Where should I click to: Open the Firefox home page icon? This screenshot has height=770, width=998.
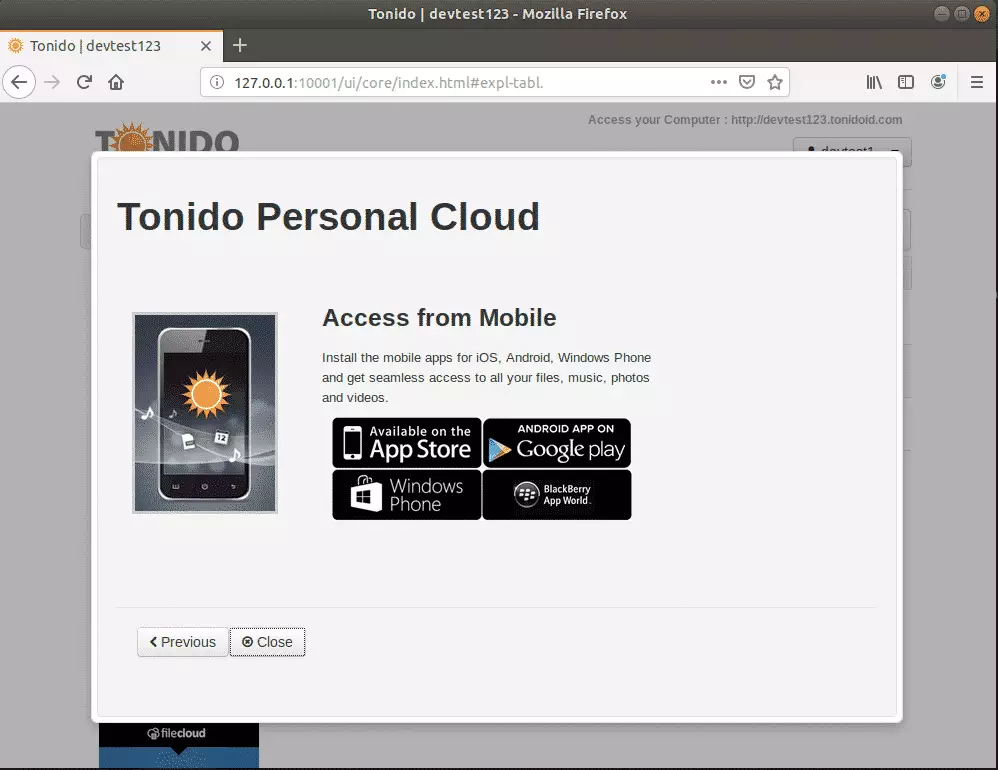(116, 82)
